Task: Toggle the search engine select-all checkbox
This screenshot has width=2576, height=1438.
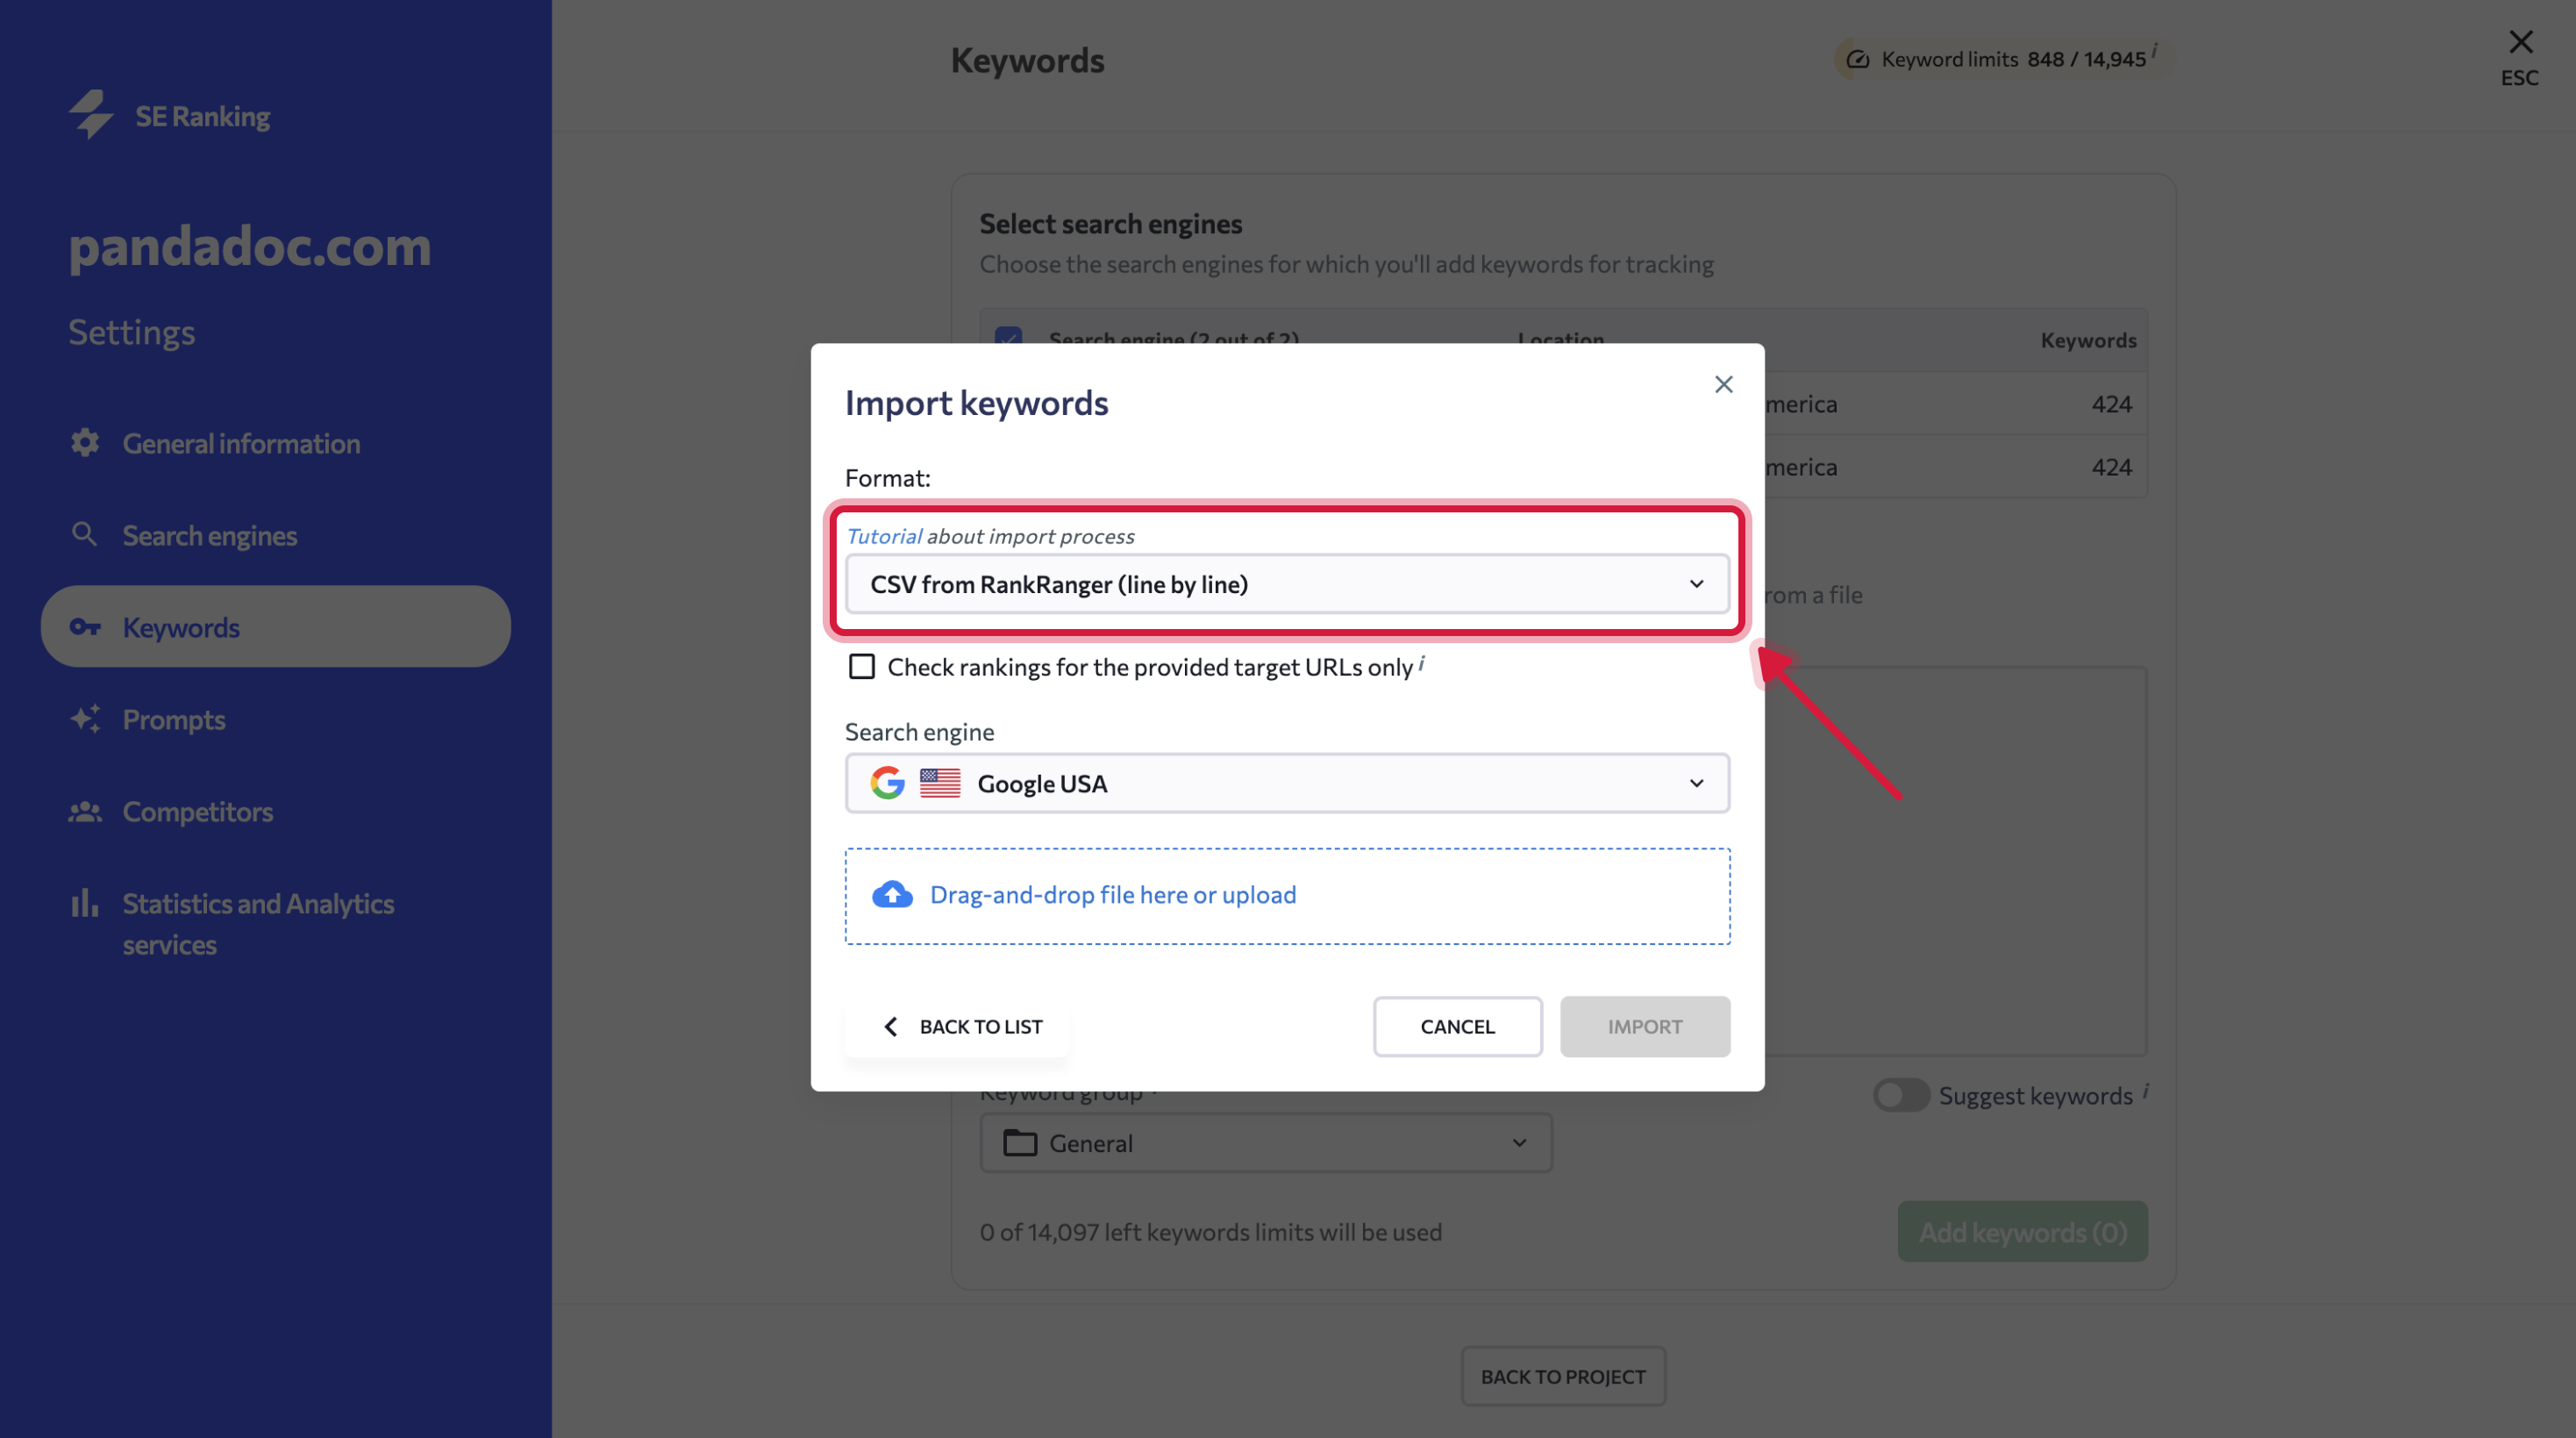Action: pos(1008,336)
